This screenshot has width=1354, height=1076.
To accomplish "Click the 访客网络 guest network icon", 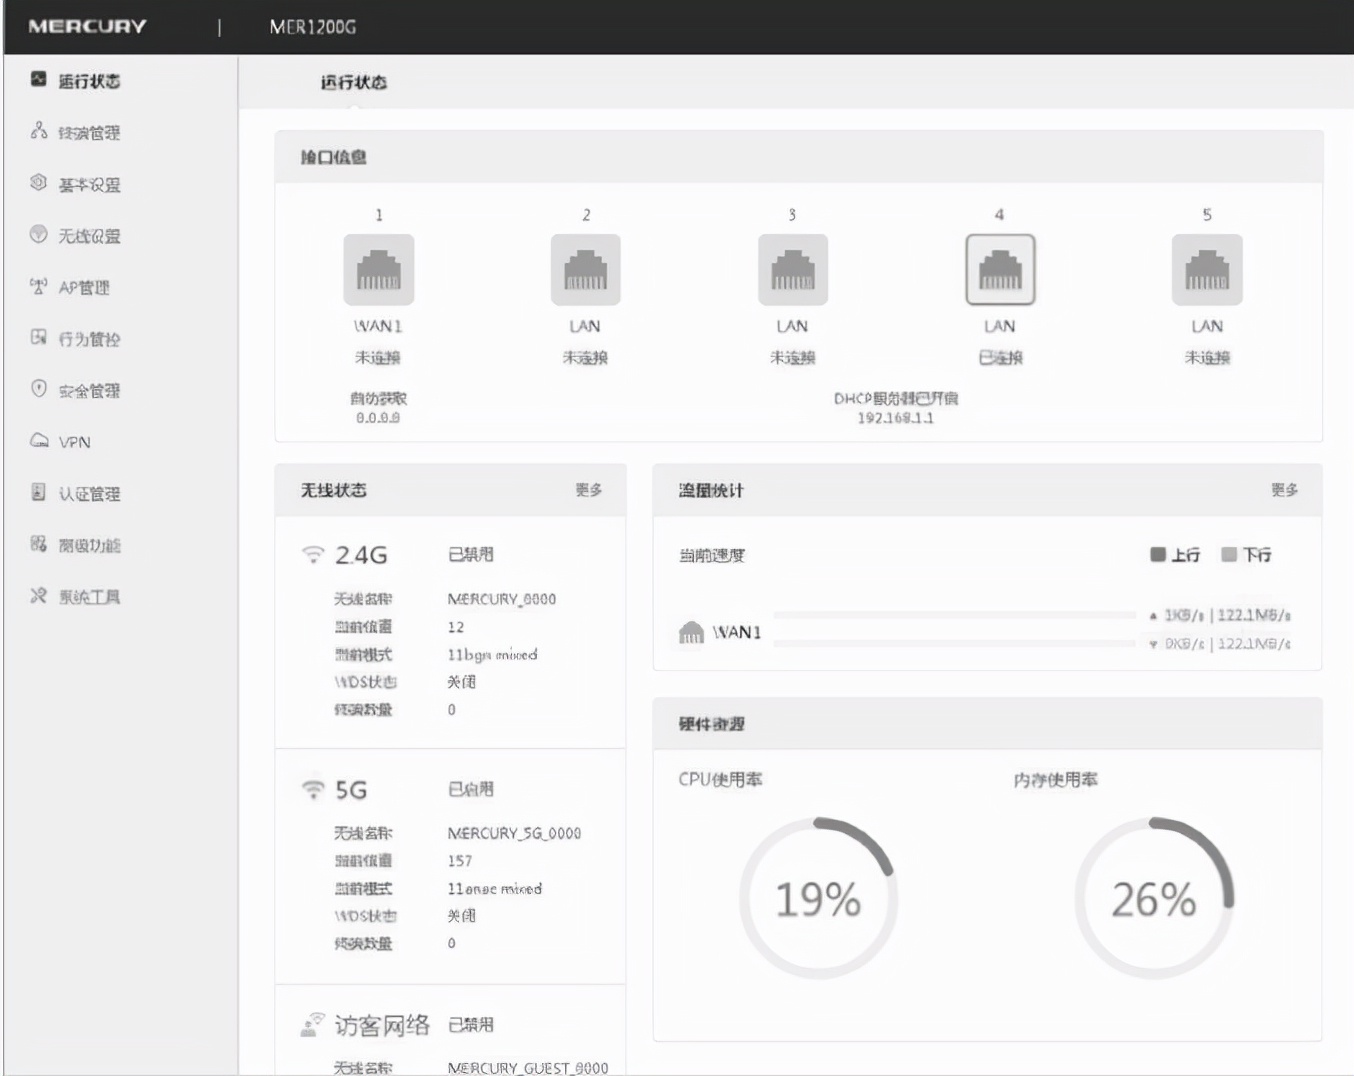I will coord(313,1025).
